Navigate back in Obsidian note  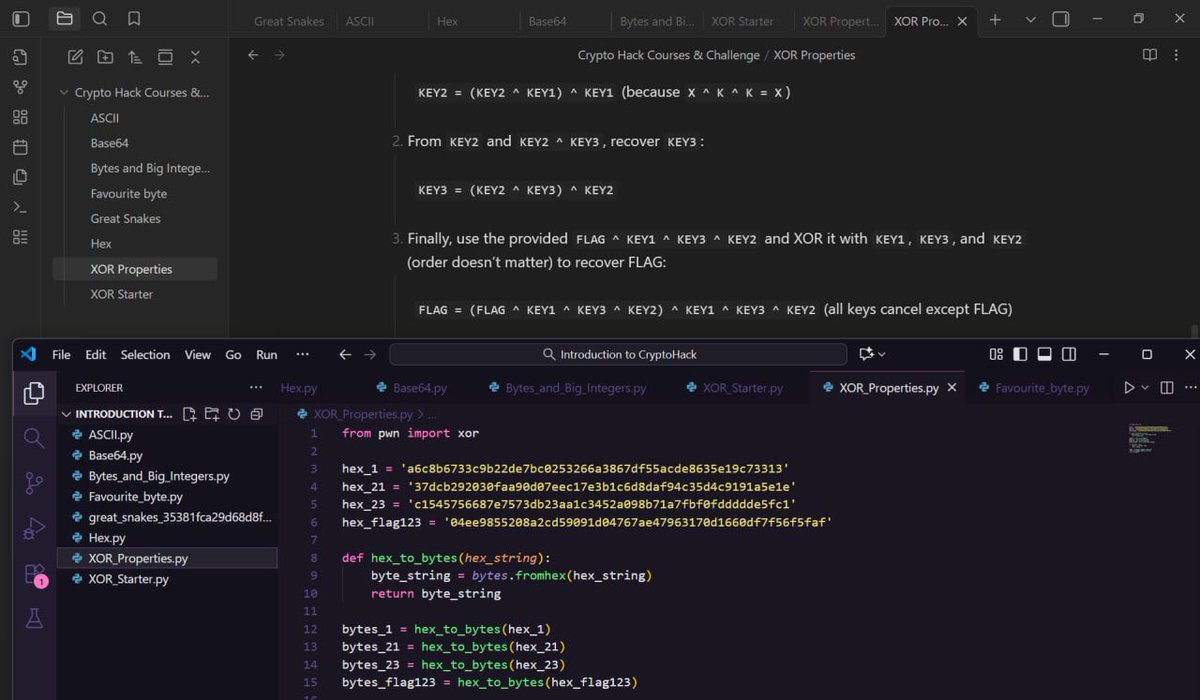pos(253,55)
